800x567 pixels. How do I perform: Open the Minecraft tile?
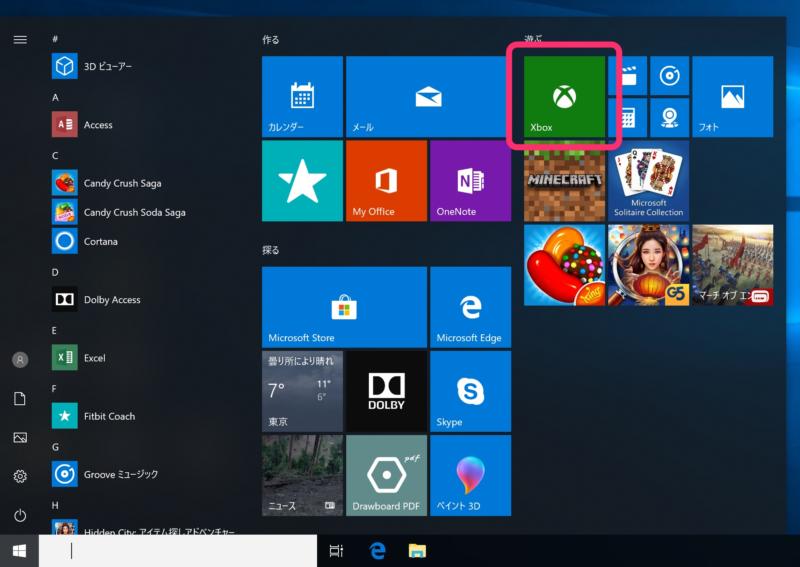click(x=564, y=181)
